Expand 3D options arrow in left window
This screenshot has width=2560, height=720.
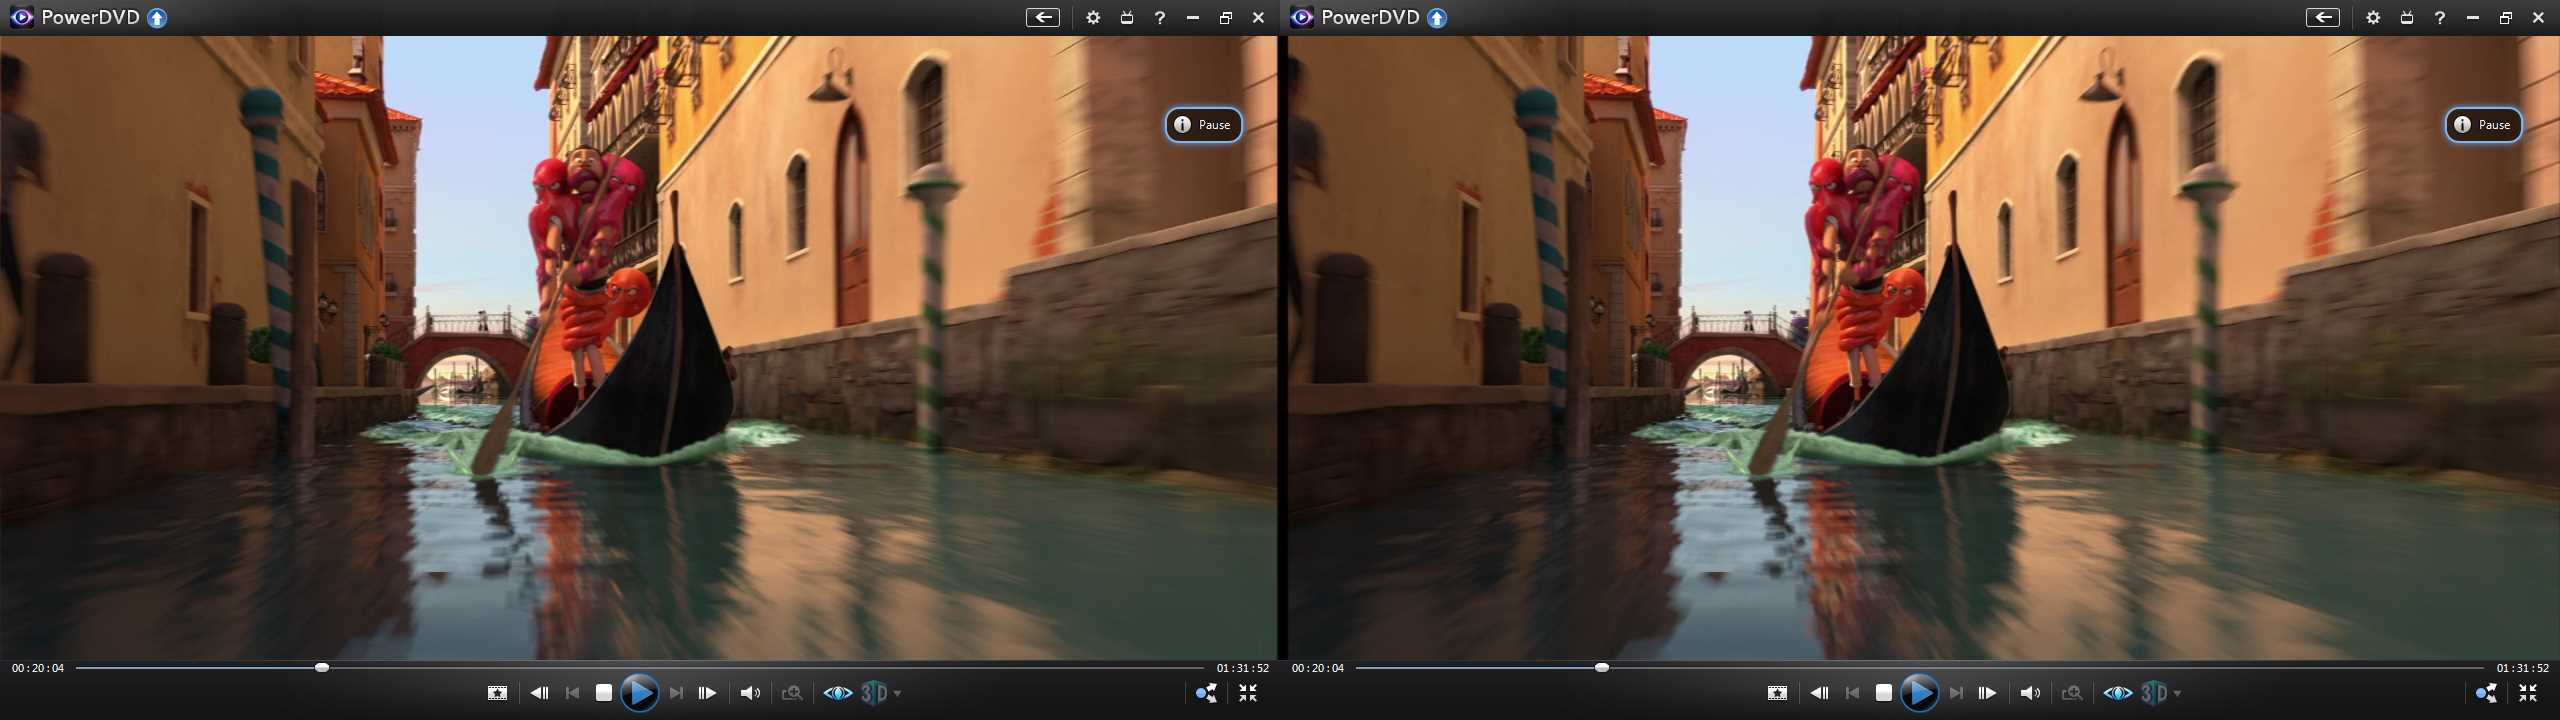[897, 693]
